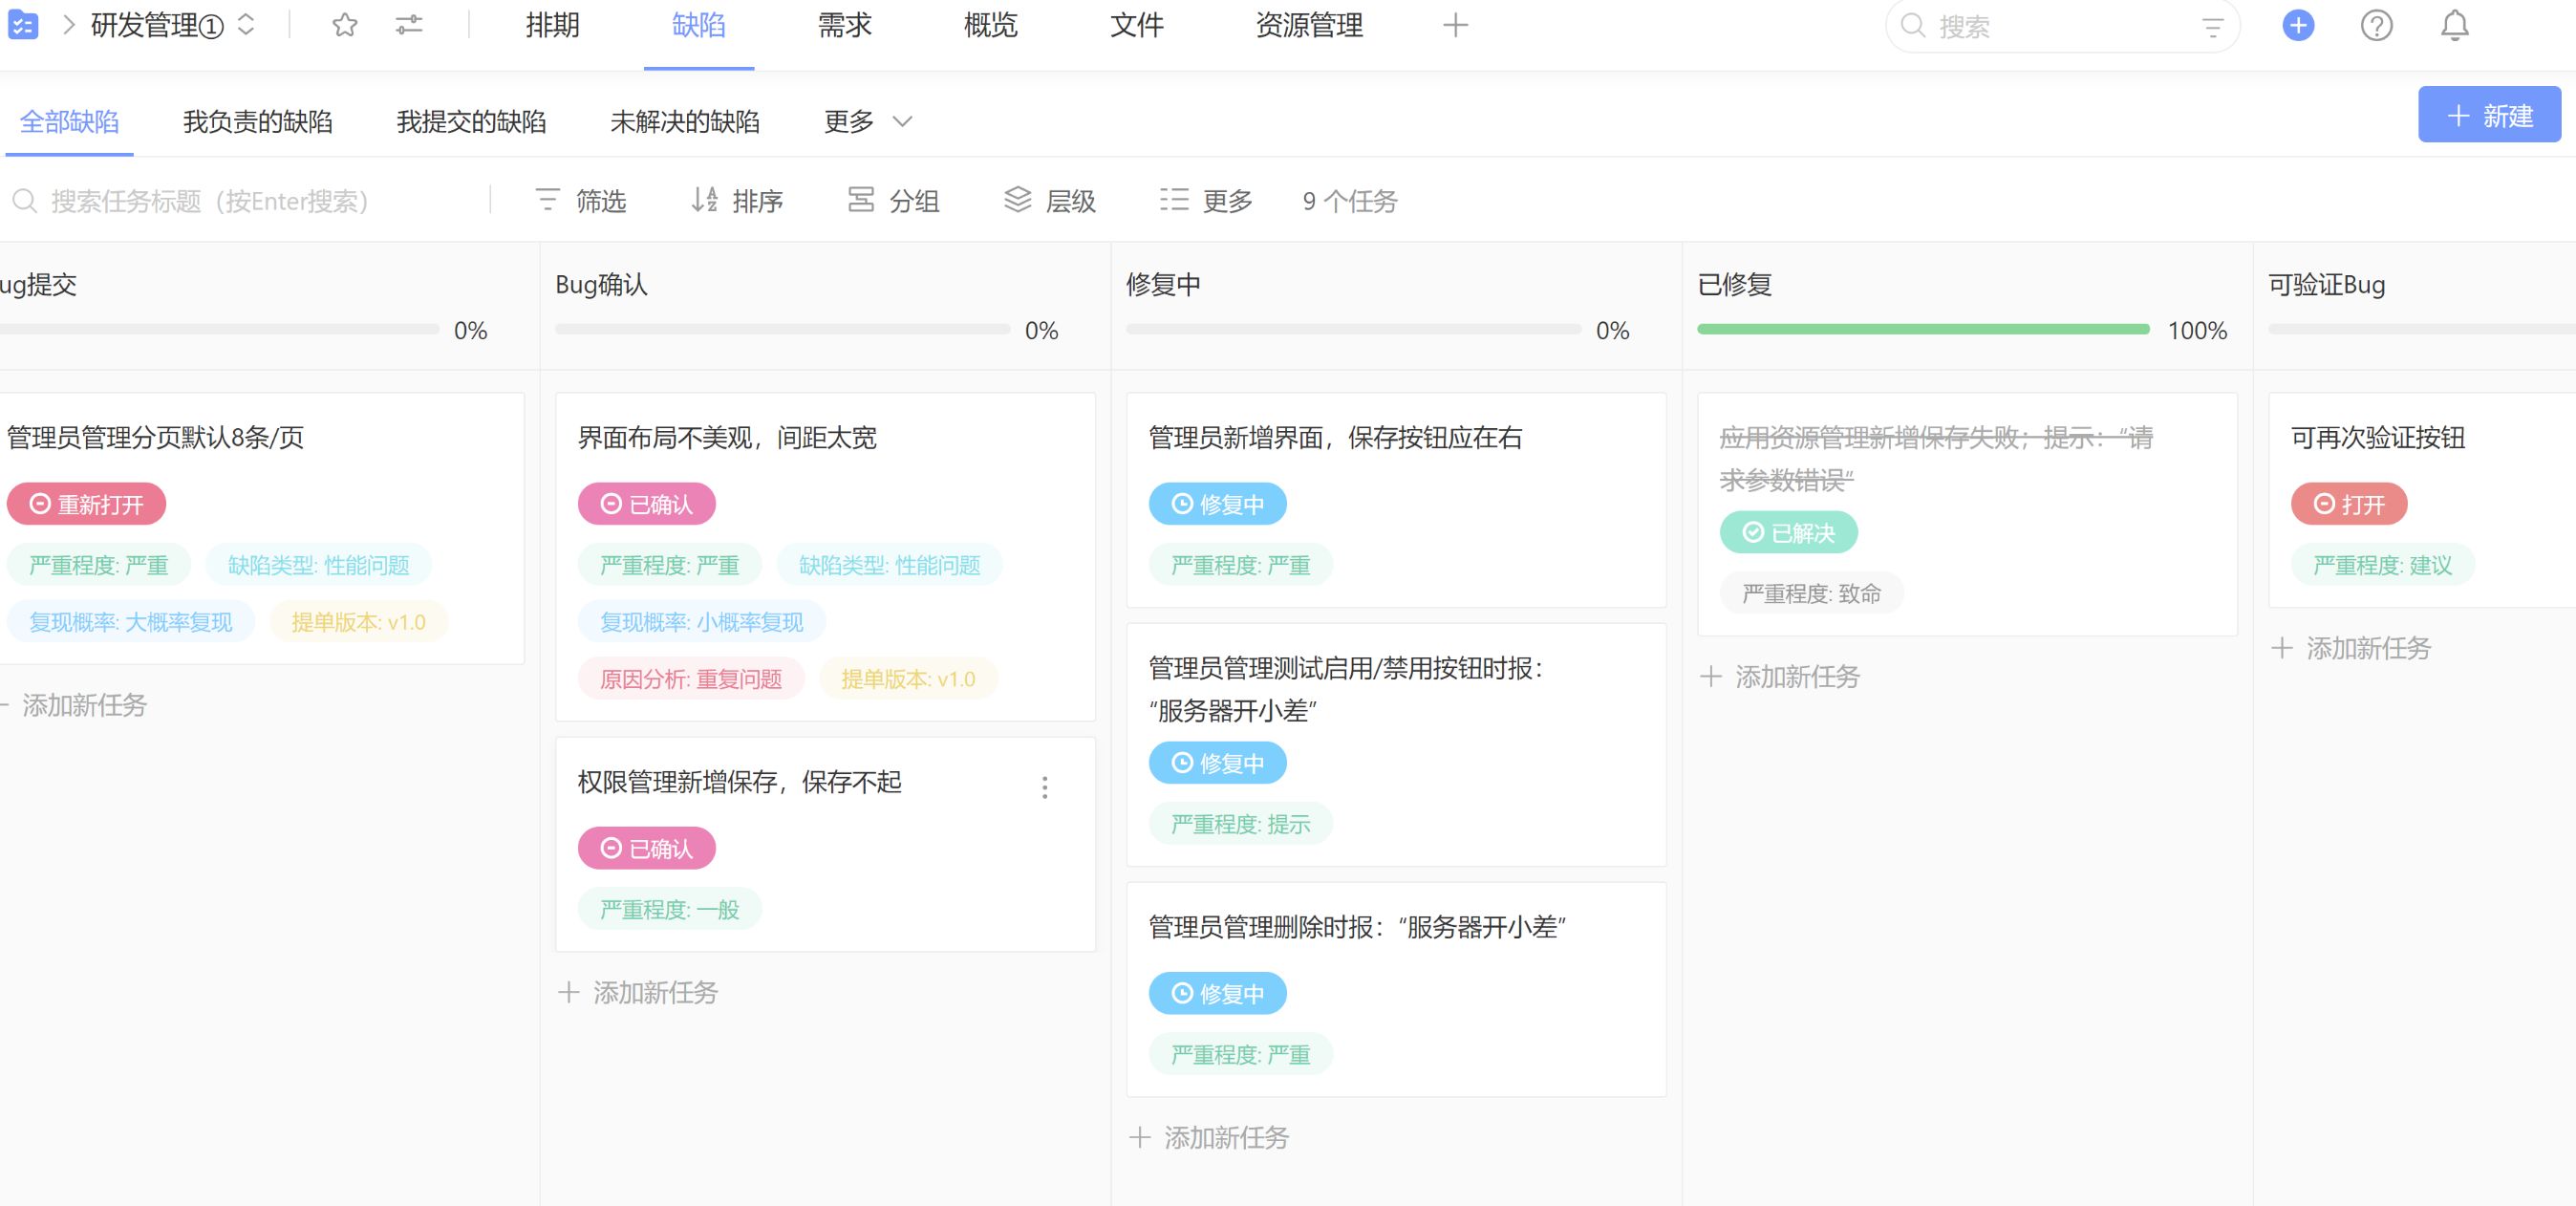Open the 筛选 filter options

click(x=581, y=201)
